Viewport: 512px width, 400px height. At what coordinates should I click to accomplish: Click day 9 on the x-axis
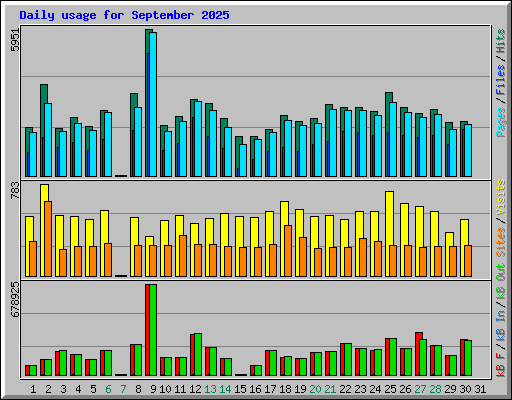(x=153, y=389)
